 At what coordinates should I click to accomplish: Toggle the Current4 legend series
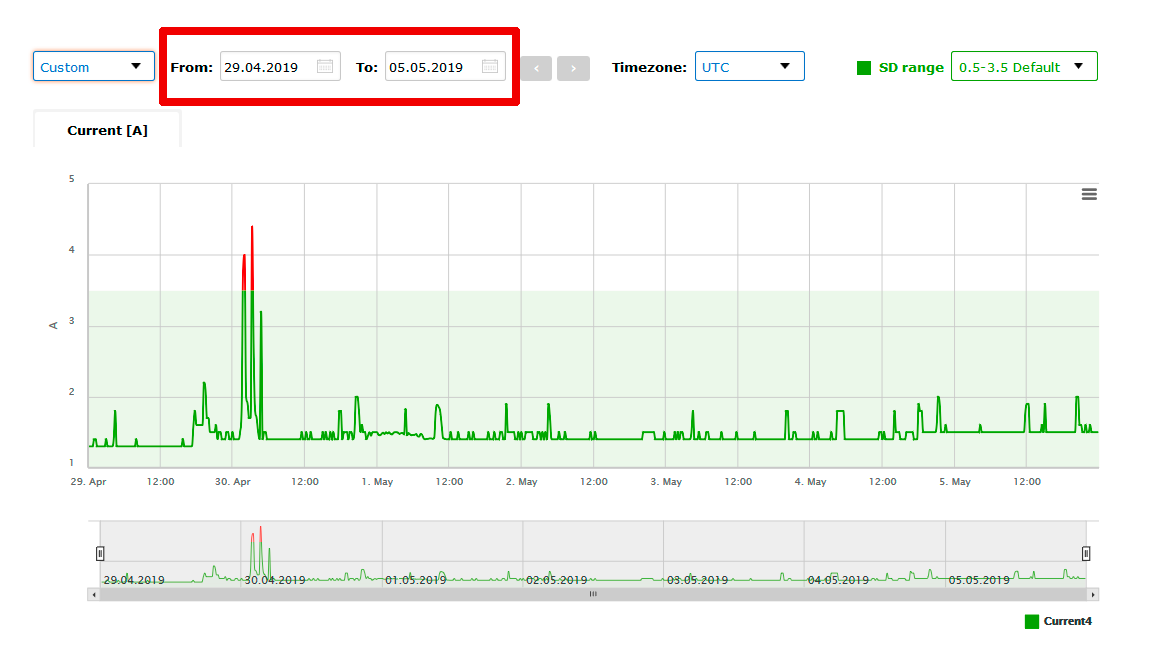(x=1067, y=621)
